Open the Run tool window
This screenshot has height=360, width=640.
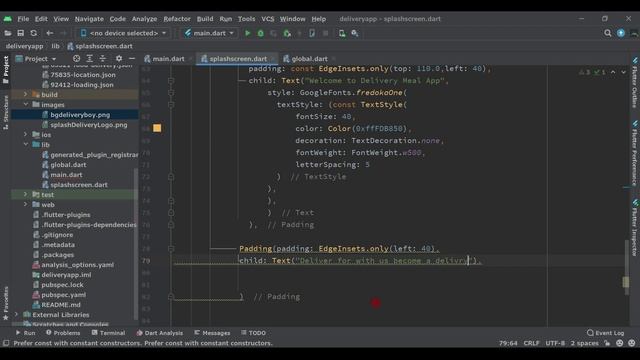(25, 333)
